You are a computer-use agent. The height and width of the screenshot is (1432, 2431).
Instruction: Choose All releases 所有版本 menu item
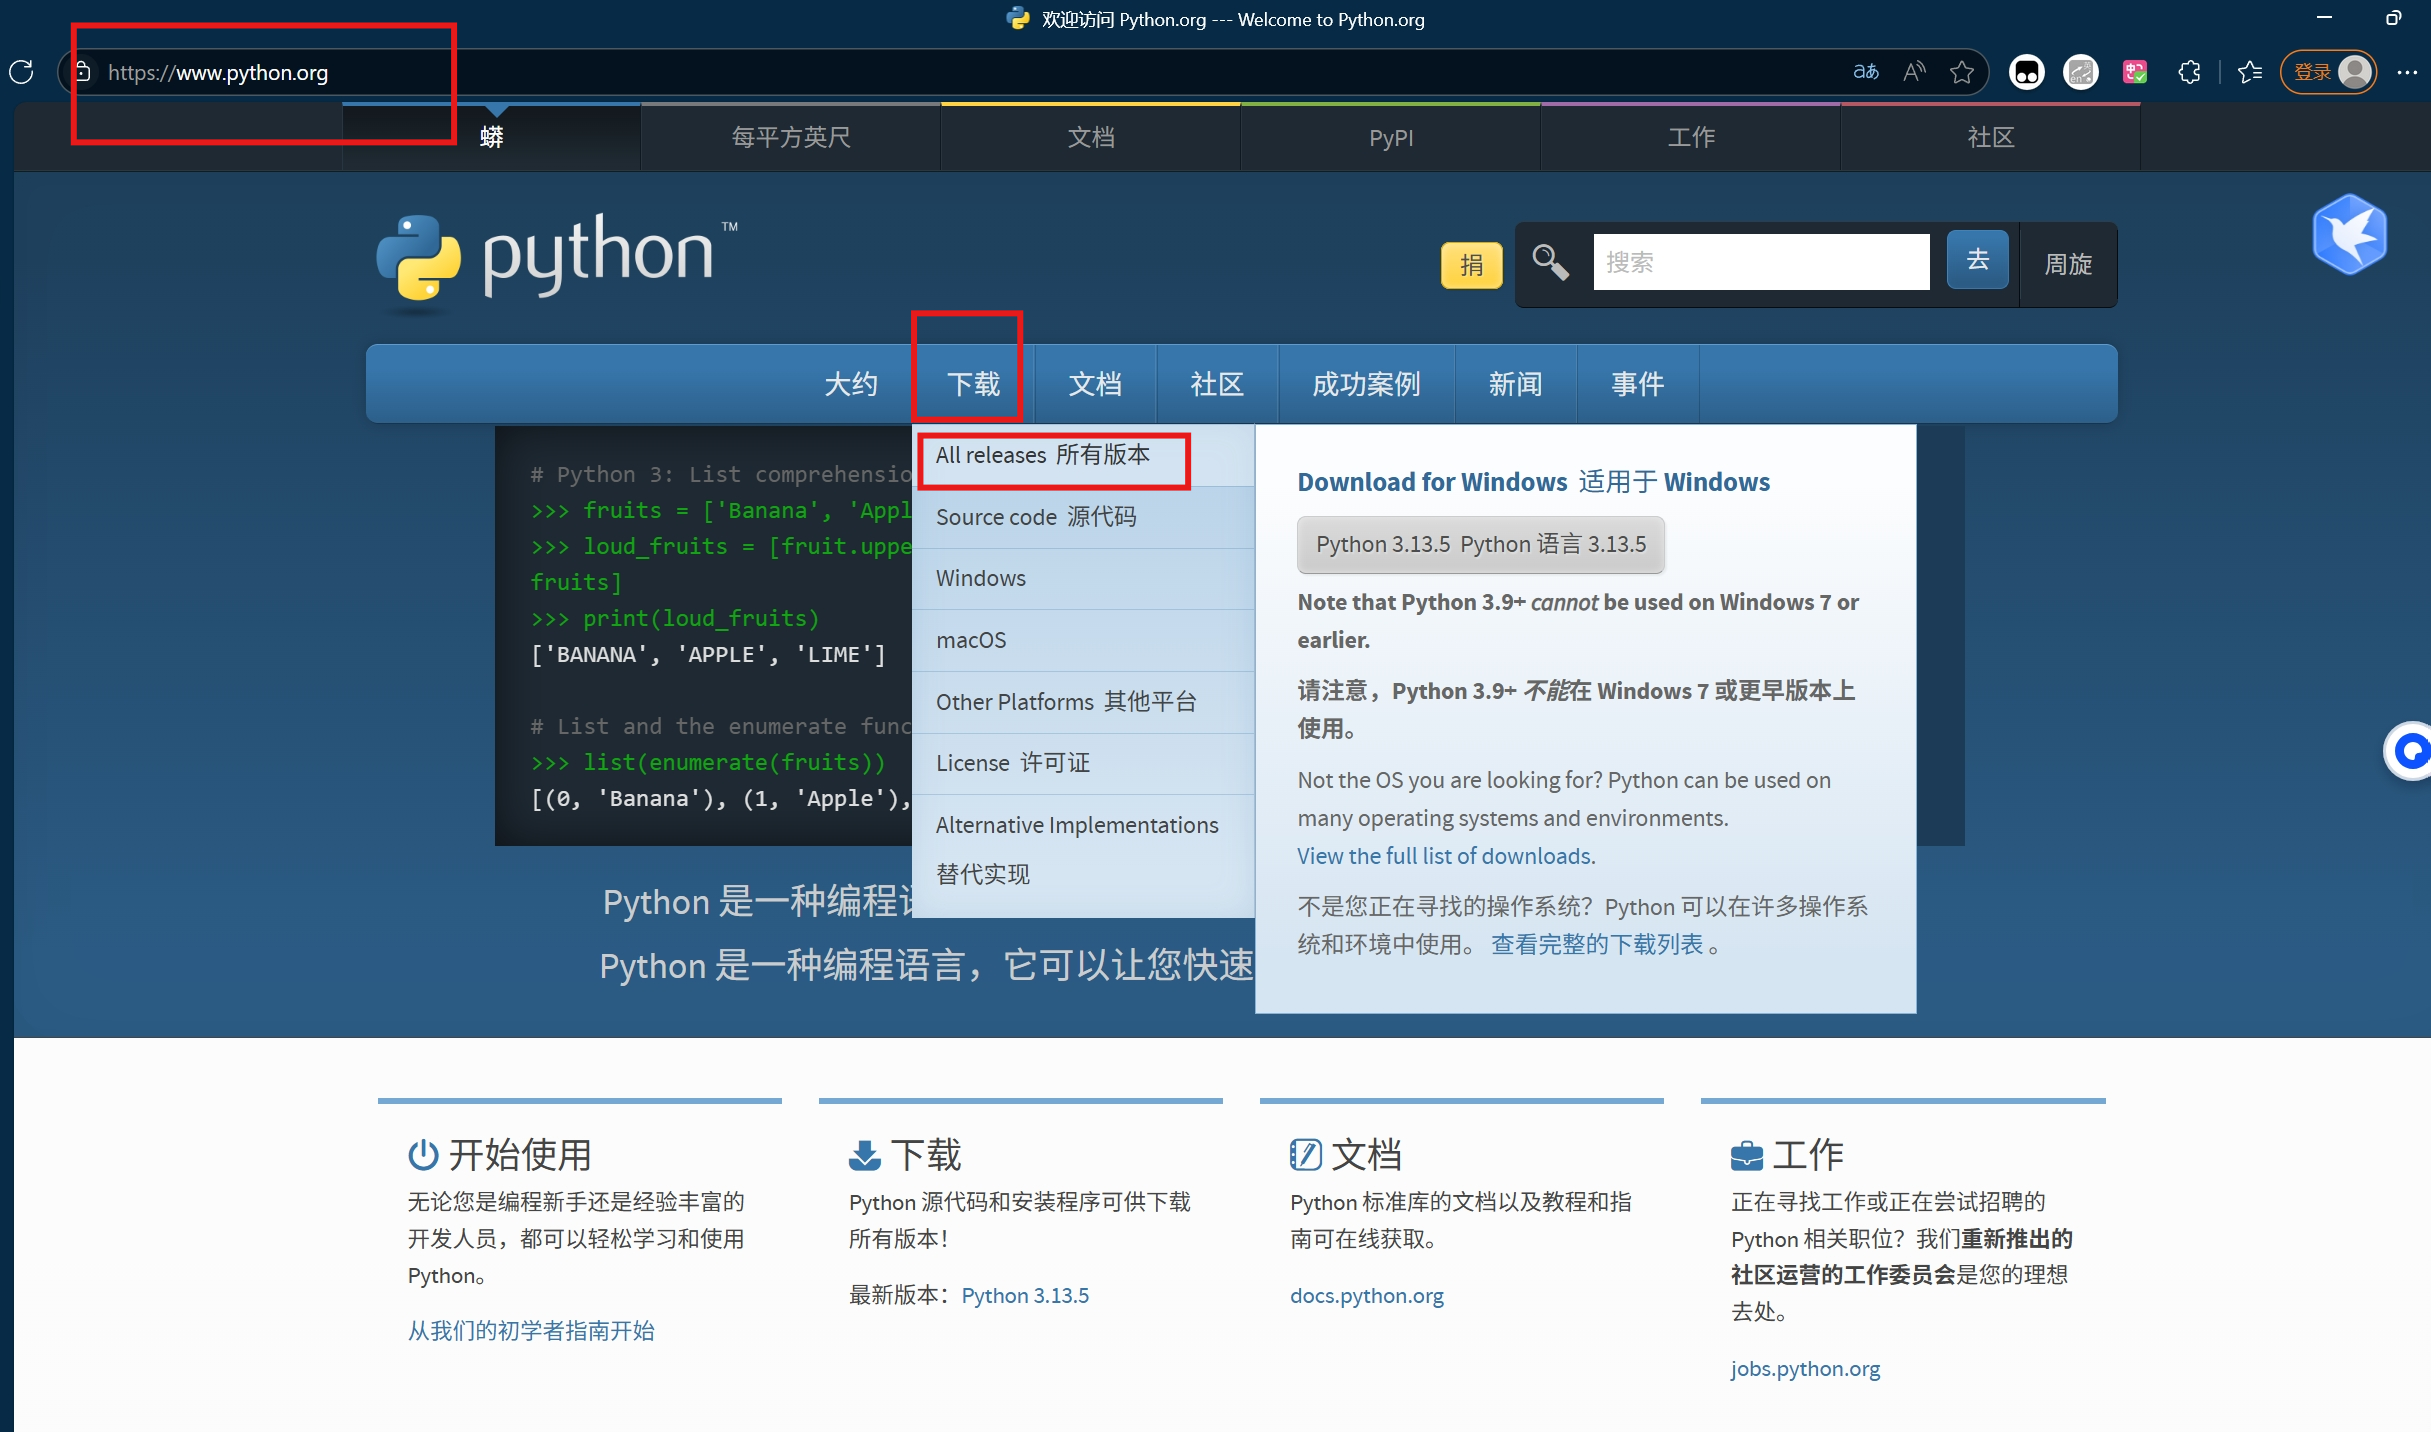coord(1083,456)
